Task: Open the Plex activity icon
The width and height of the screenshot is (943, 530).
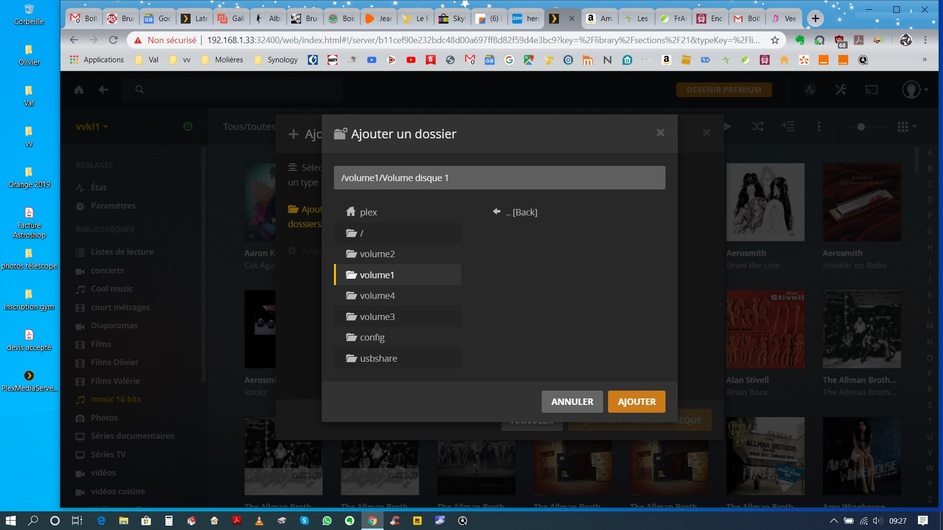Action: click(x=810, y=90)
